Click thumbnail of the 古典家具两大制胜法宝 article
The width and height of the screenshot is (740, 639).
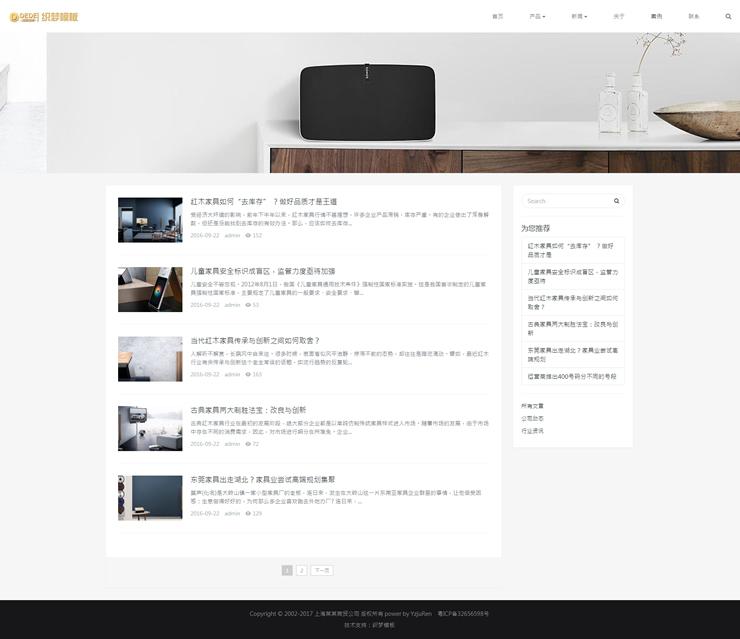click(x=150, y=429)
